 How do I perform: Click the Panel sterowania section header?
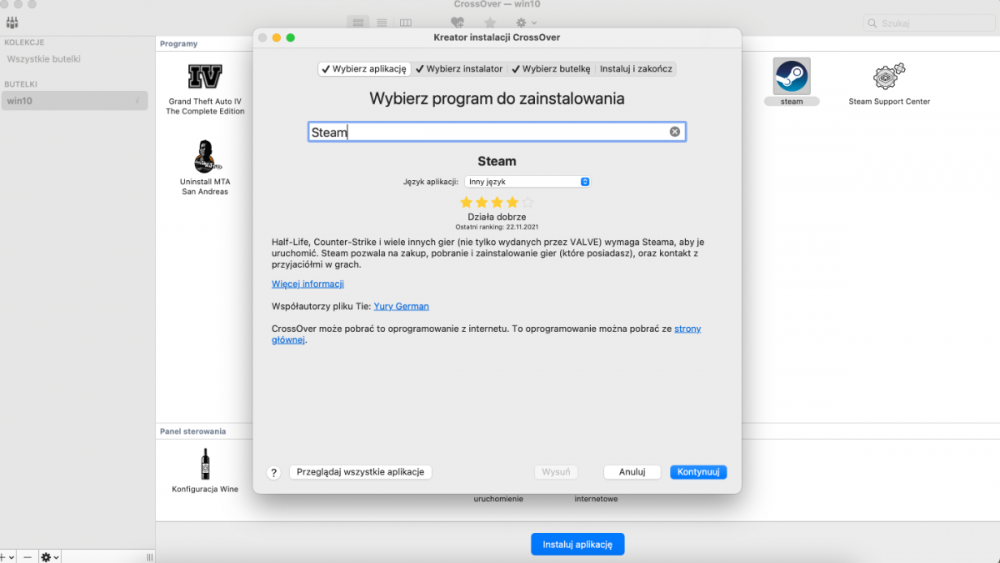[193, 432]
